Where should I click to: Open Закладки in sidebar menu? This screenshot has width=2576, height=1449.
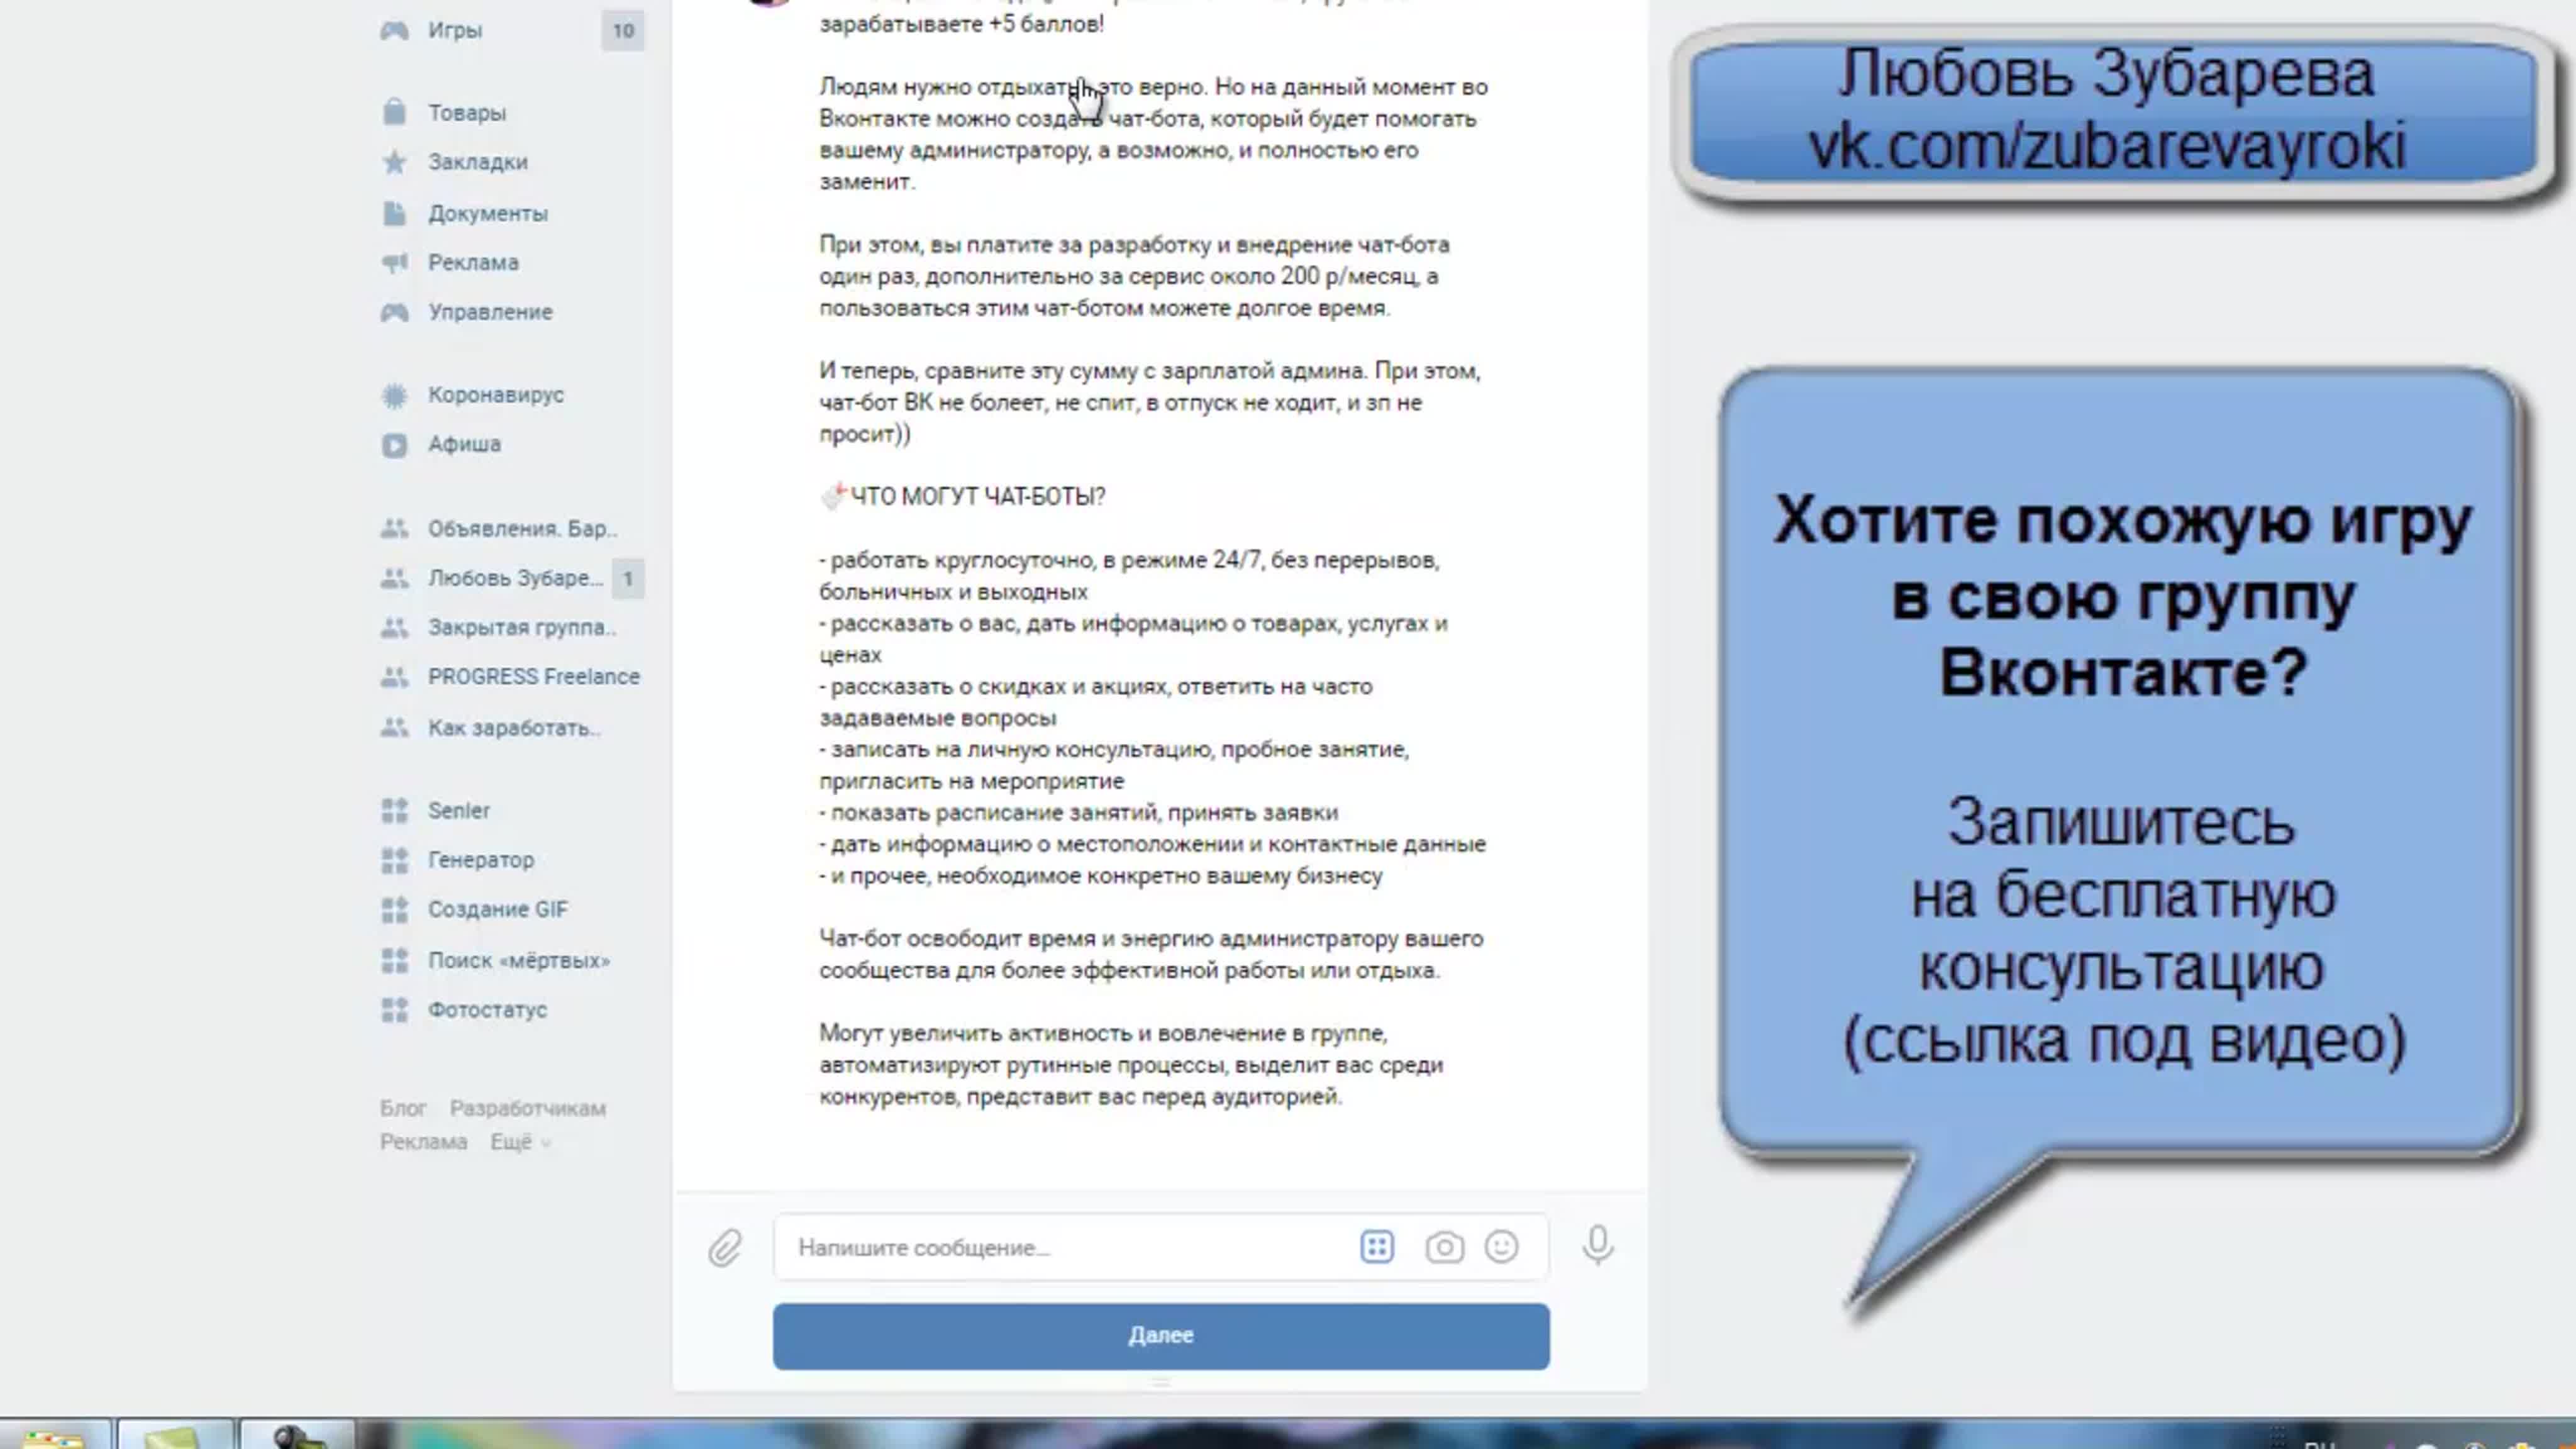[x=478, y=162]
